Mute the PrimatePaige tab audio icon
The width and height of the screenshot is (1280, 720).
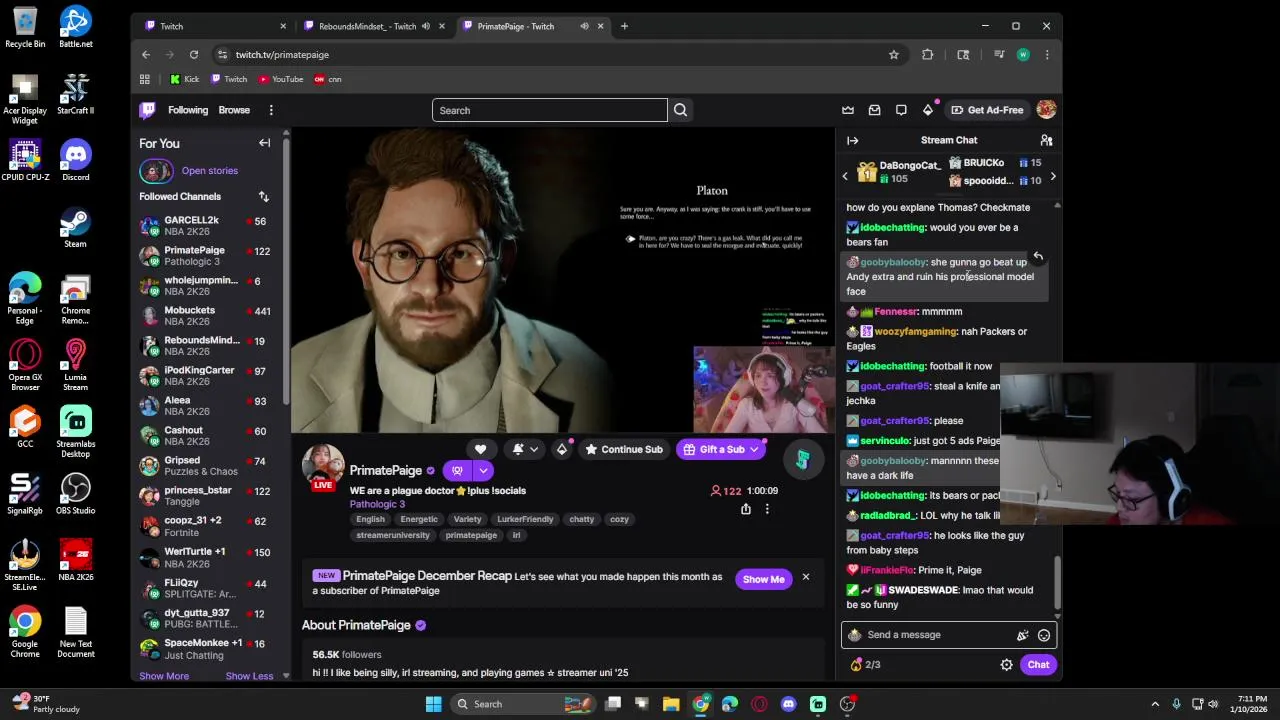pyautogui.click(x=584, y=26)
